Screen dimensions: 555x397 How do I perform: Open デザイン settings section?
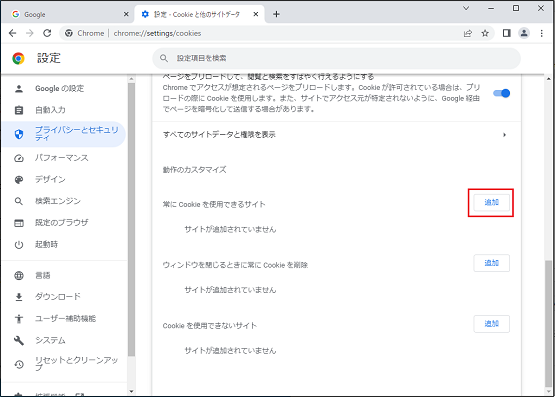[x=64, y=179]
